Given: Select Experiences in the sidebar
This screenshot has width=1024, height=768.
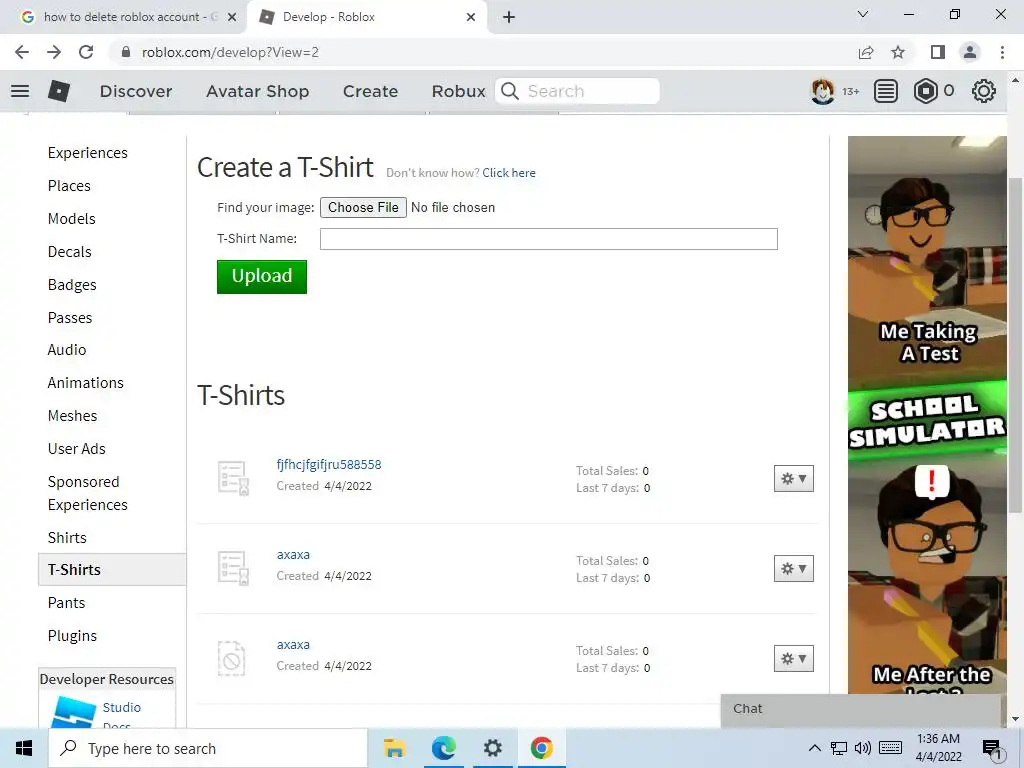Looking at the screenshot, I should pos(88,153).
